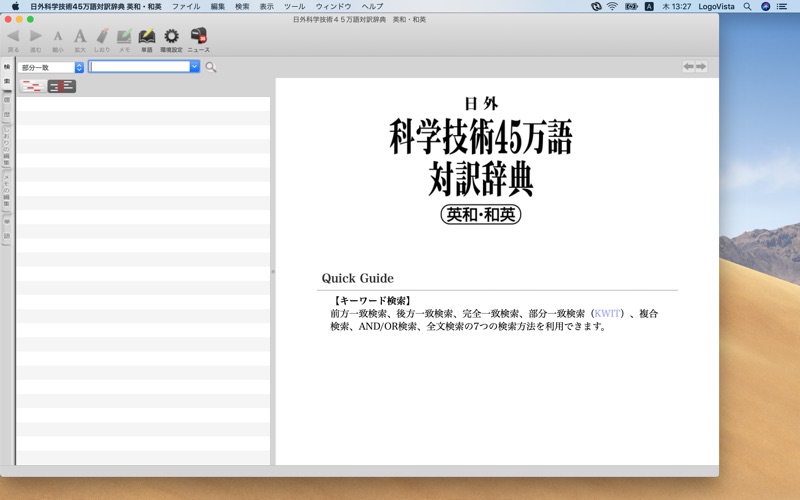Click the メモ memo toolbar icon
Image resolution: width=800 pixels, height=500 pixels.
(124, 36)
